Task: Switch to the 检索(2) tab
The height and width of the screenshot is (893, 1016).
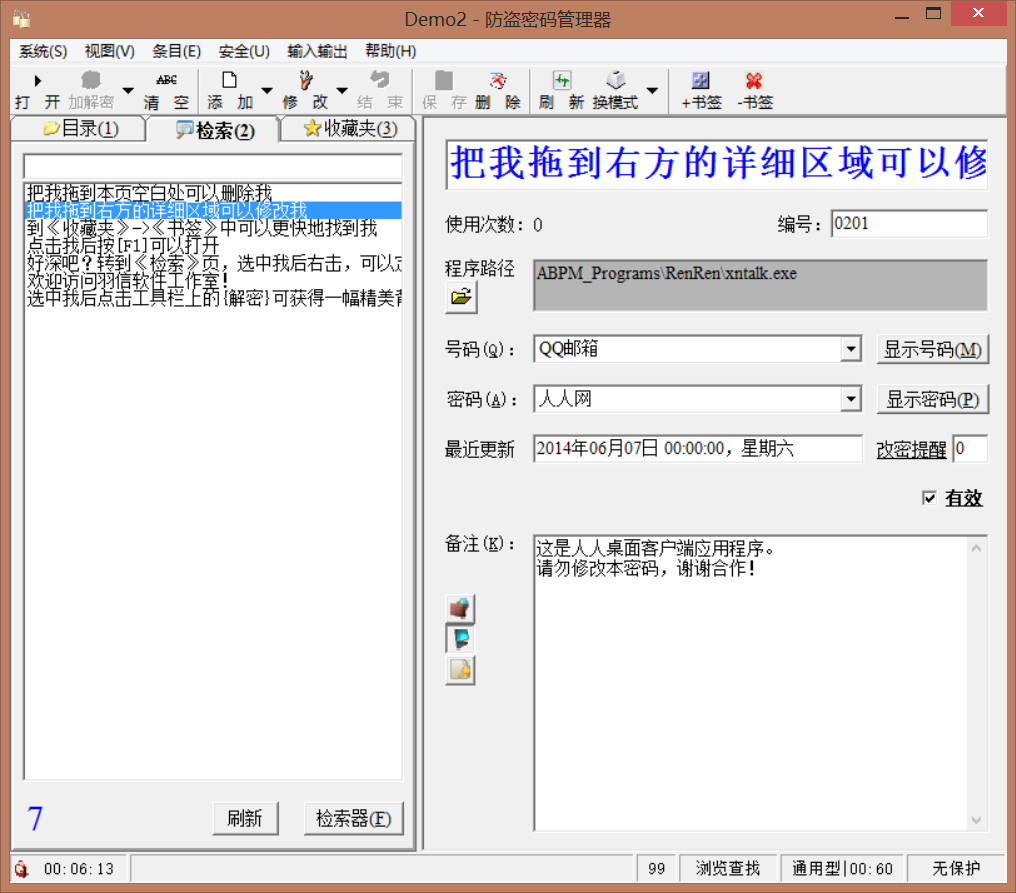Action: (x=214, y=130)
